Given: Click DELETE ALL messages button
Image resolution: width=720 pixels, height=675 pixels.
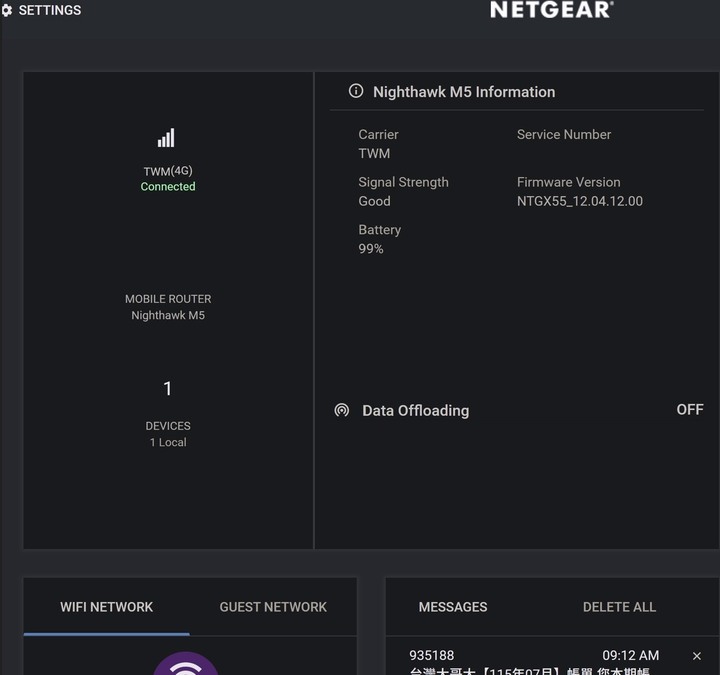Looking at the screenshot, I should tap(619, 607).
